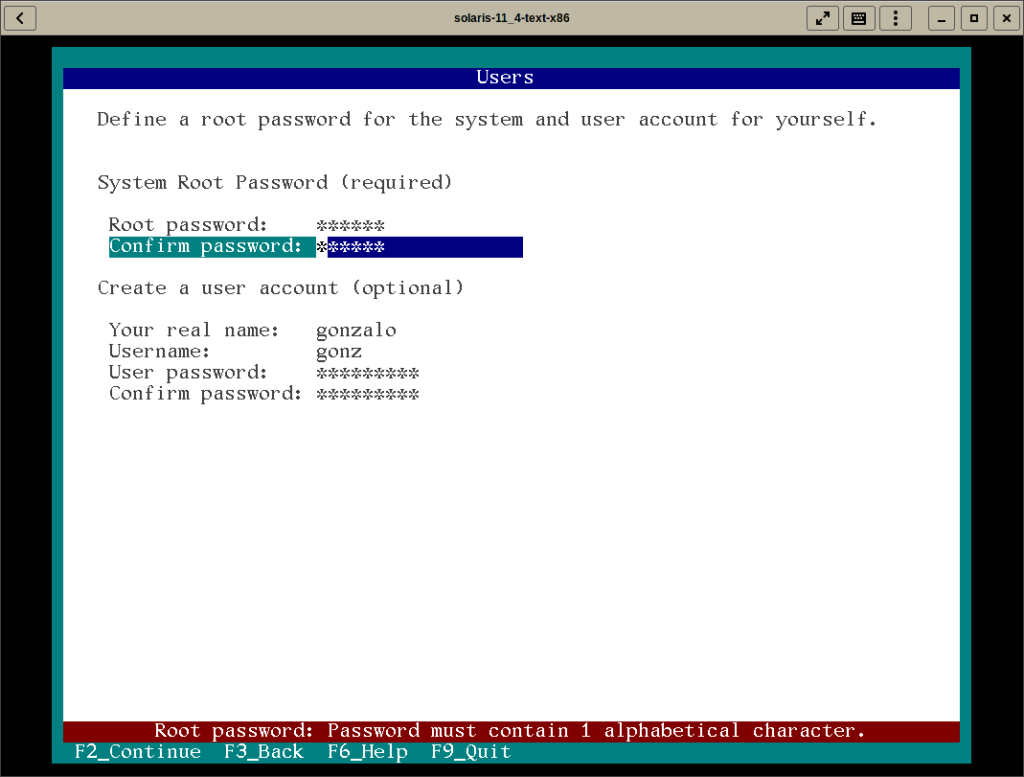Click the 'Your real name:' label
This screenshot has width=1024, height=777.
pyautogui.click(x=194, y=330)
